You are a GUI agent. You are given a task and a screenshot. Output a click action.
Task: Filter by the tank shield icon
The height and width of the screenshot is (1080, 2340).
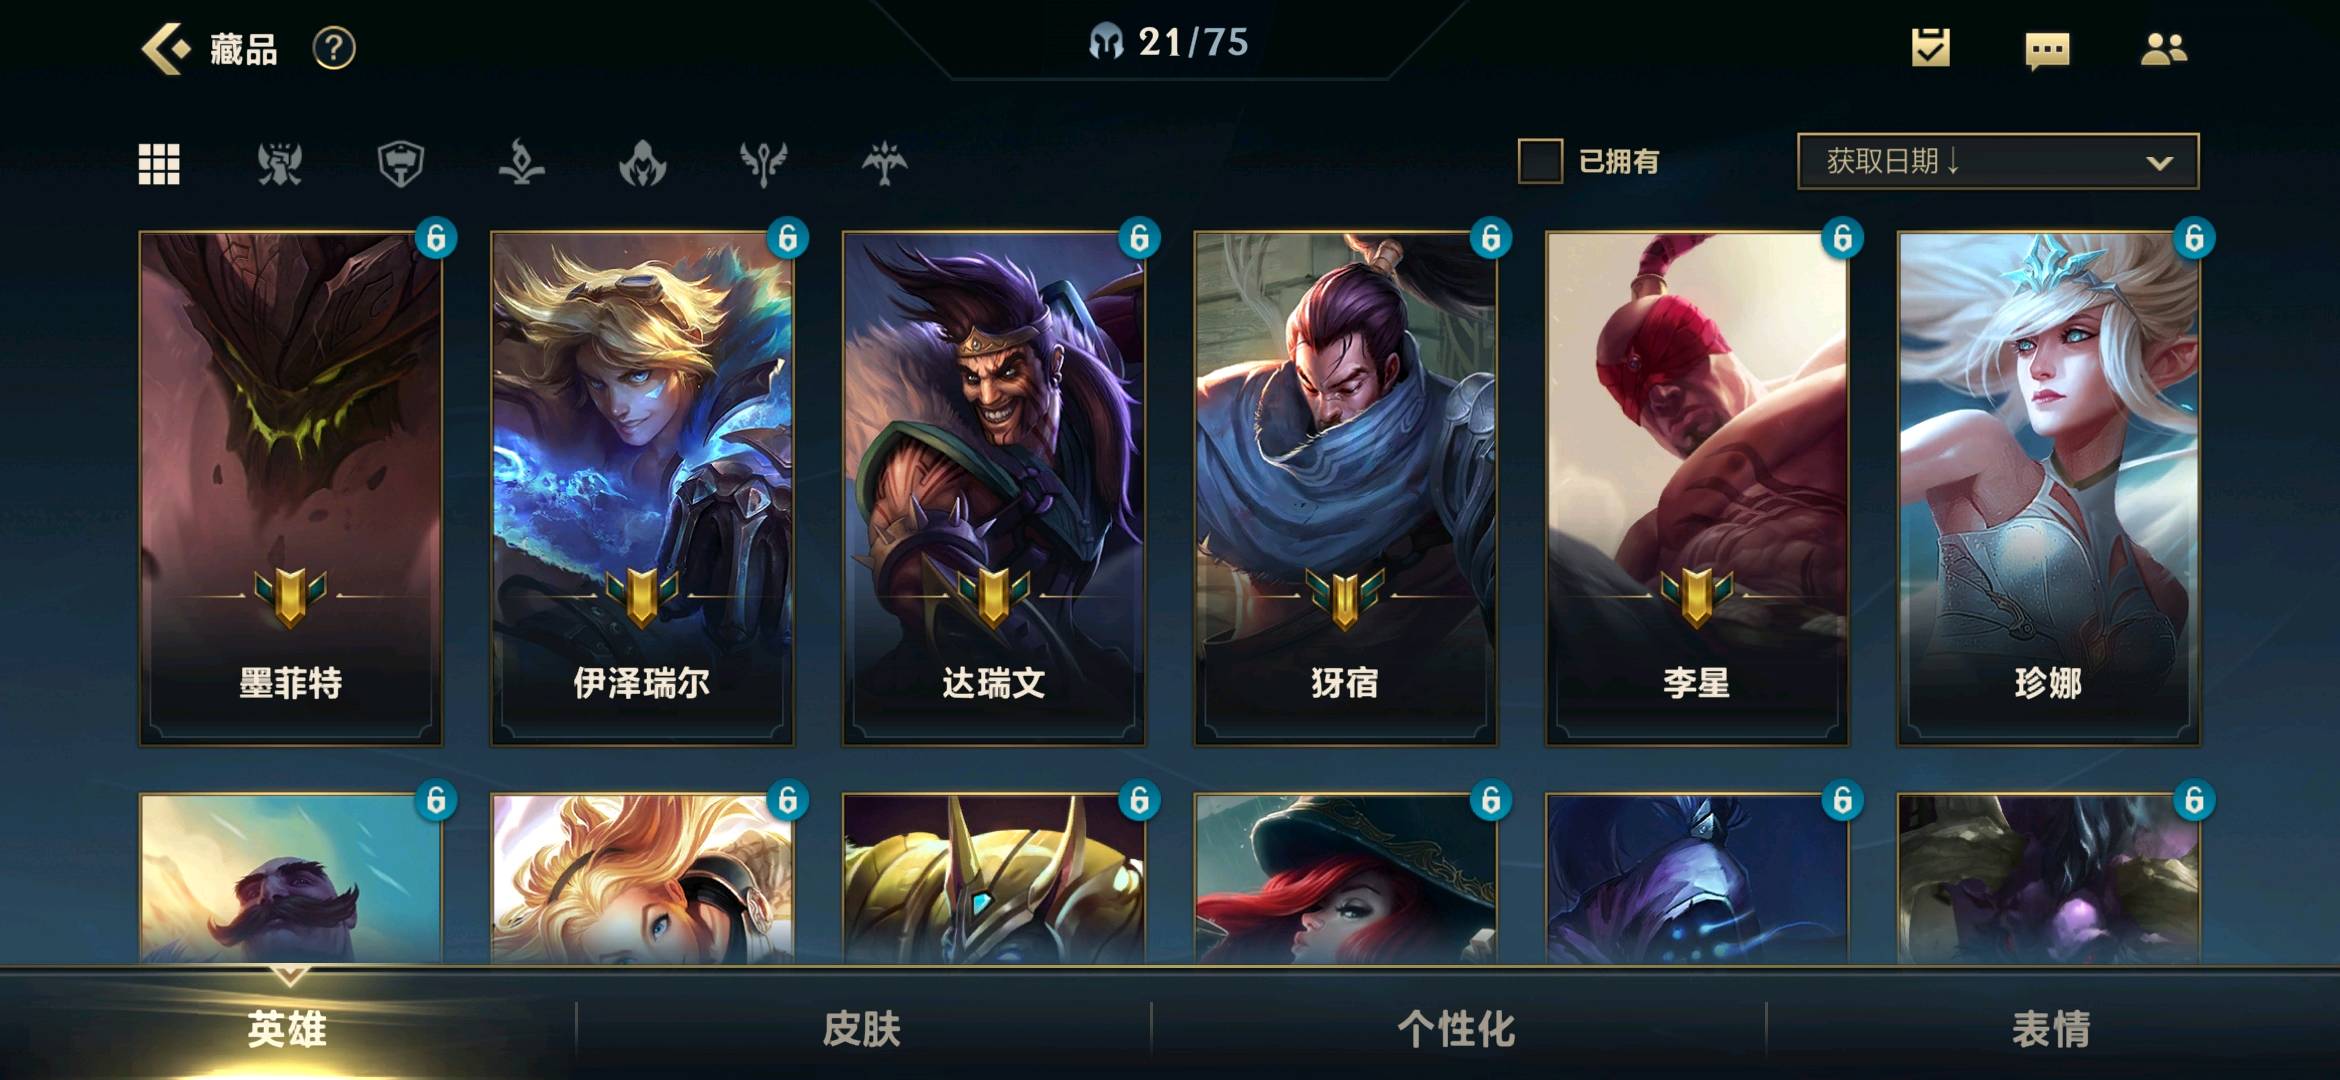pos(401,164)
